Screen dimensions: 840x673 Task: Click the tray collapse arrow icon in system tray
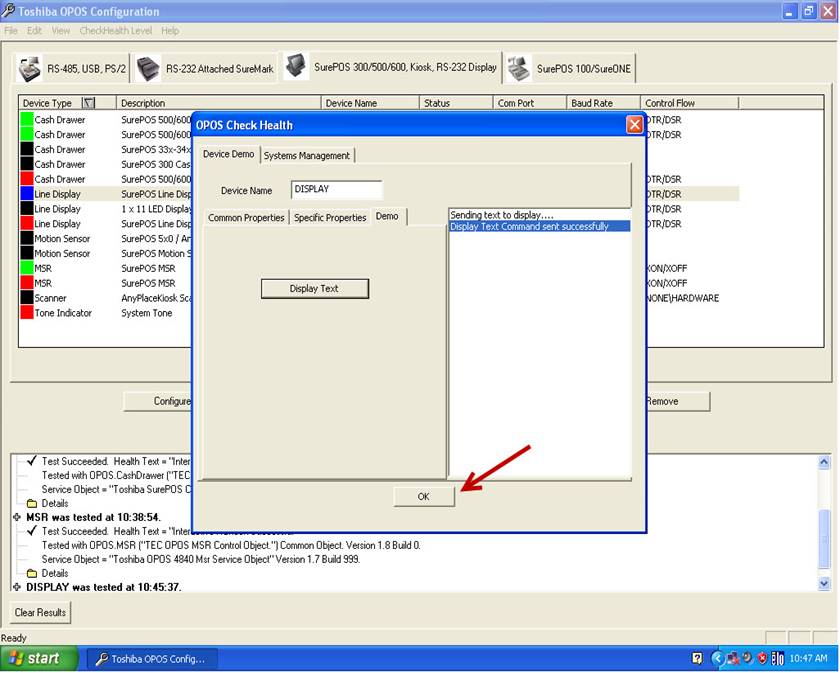coord(717,658)
